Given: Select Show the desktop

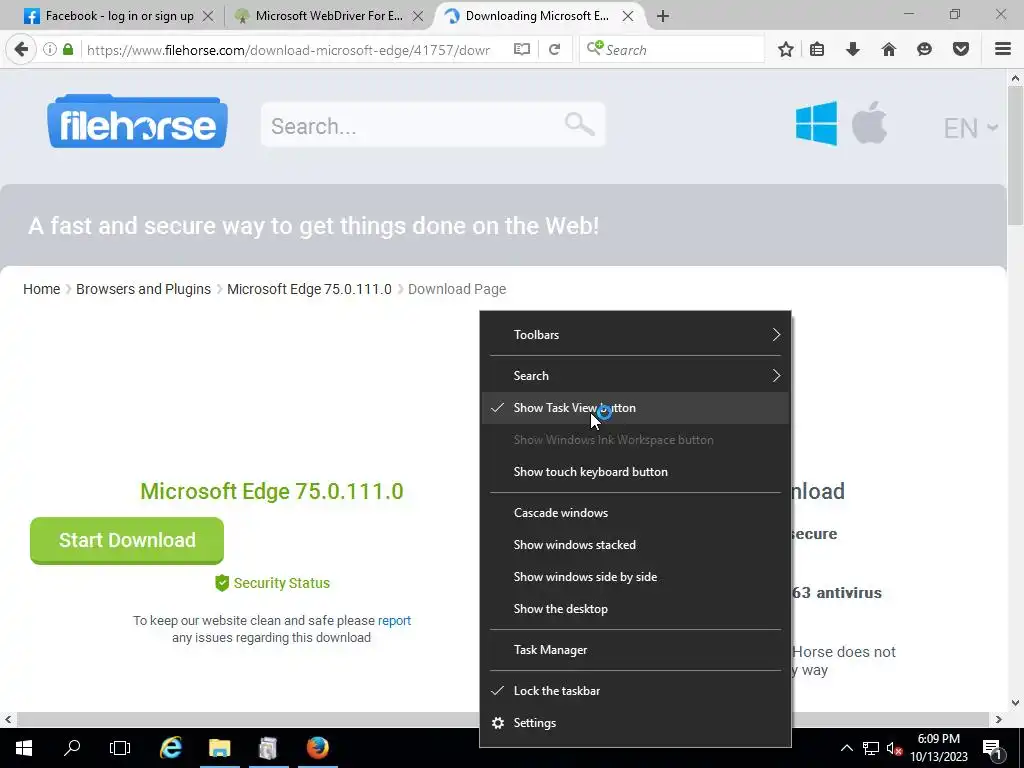Looking at the screenshot, I should click(x=635, y=609).
